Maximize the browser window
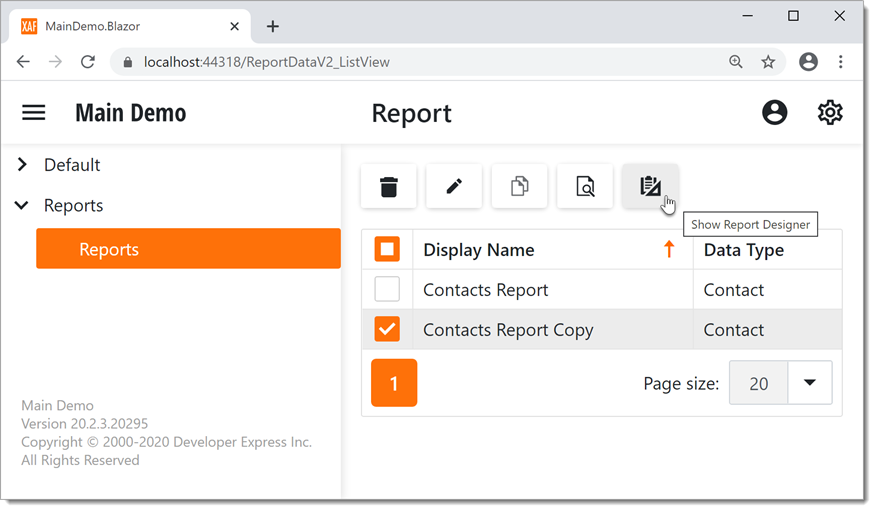This screenshot has height=510, width=874. coord(793,16)
